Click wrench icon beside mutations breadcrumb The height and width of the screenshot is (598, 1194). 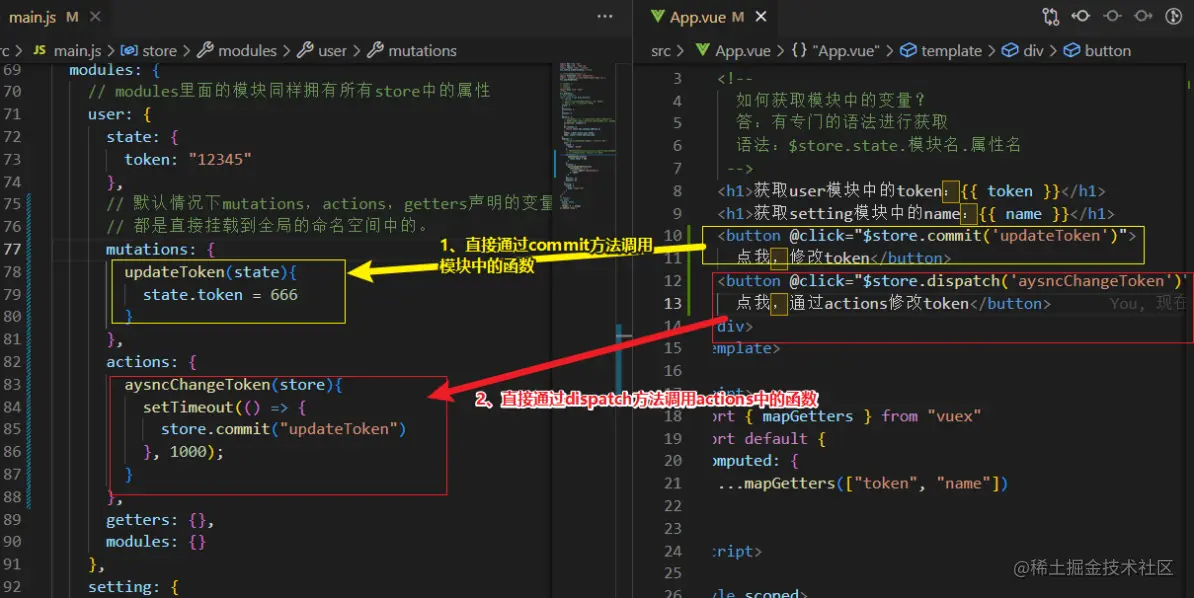[375, 51]
